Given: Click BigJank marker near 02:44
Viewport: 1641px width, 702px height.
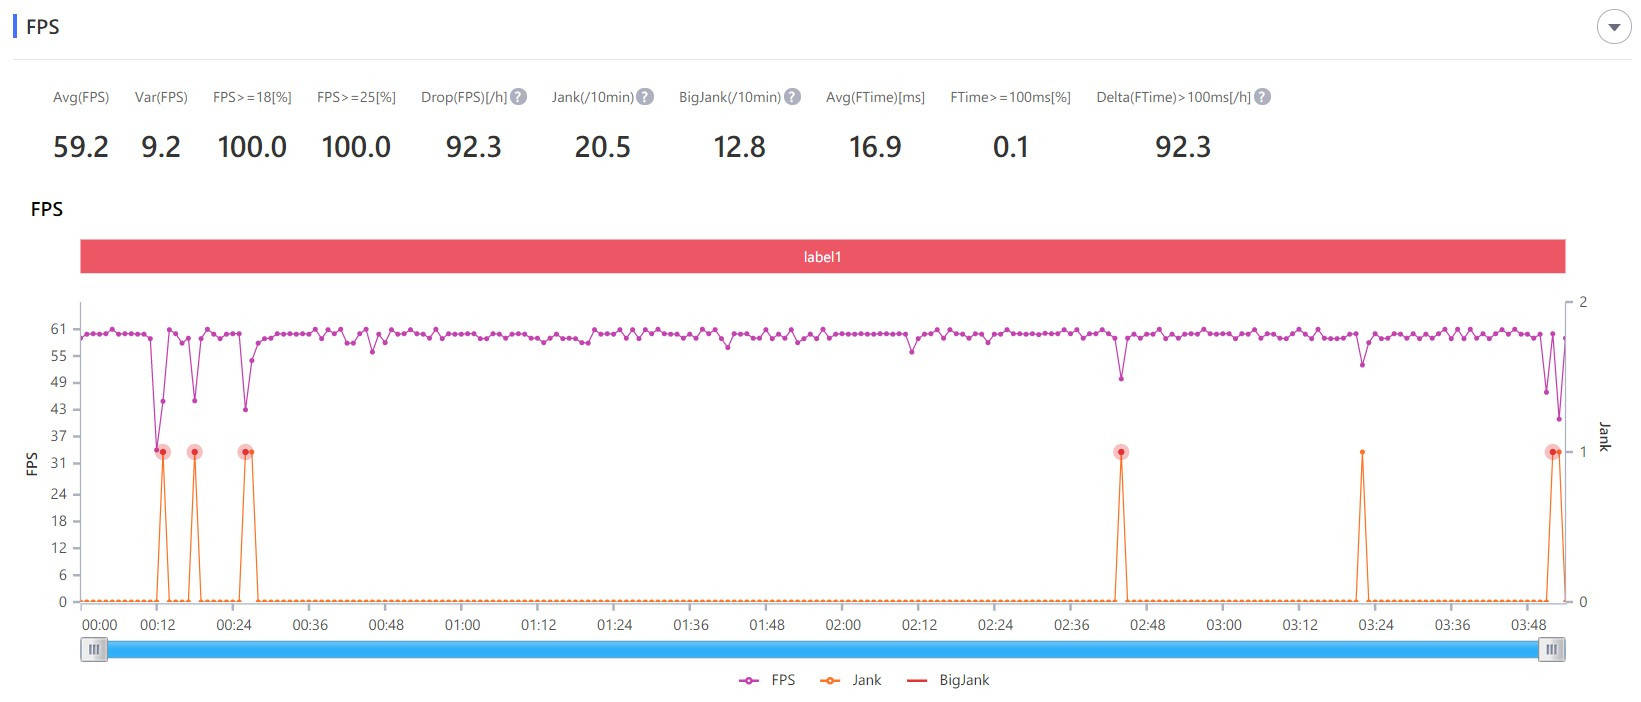Looking at the screenshot, I should point(1121,452).
